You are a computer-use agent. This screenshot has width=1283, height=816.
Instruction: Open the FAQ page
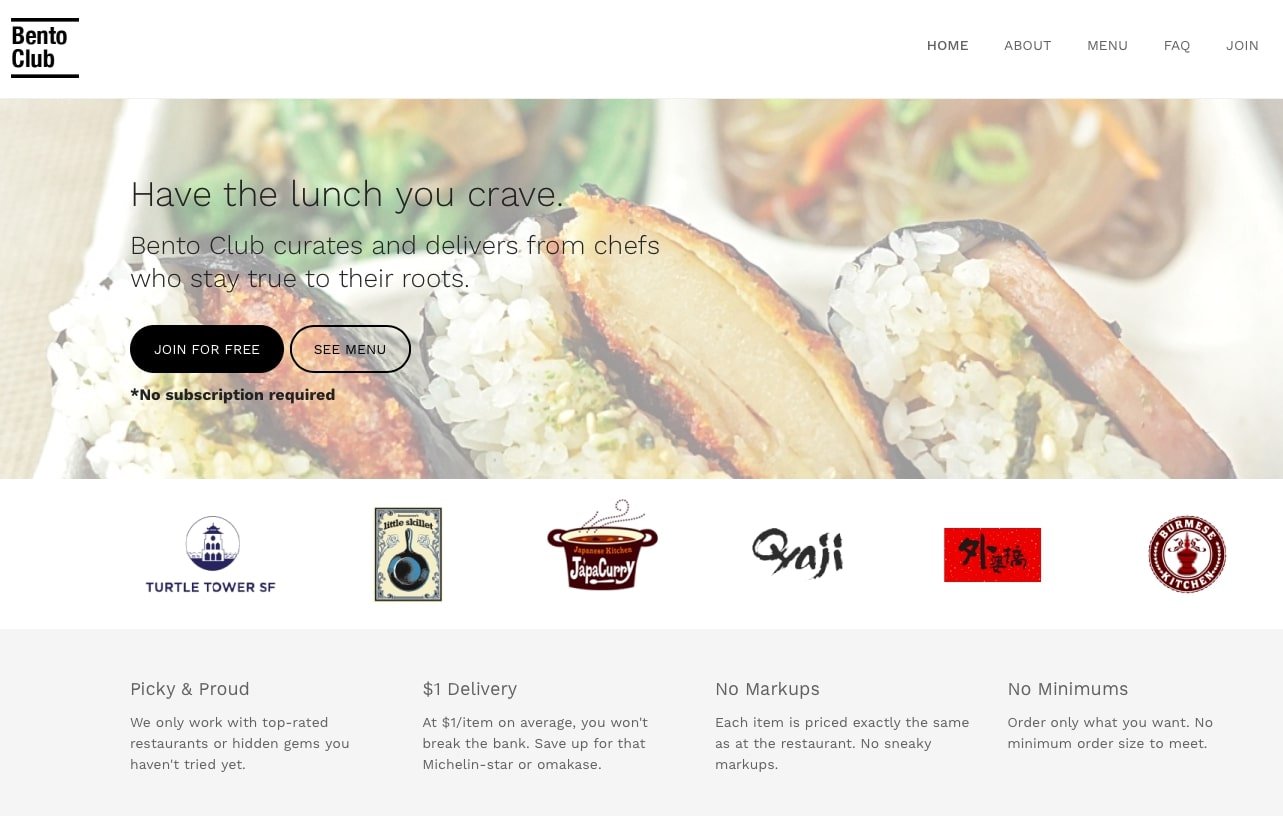(x=1176, y=46)
